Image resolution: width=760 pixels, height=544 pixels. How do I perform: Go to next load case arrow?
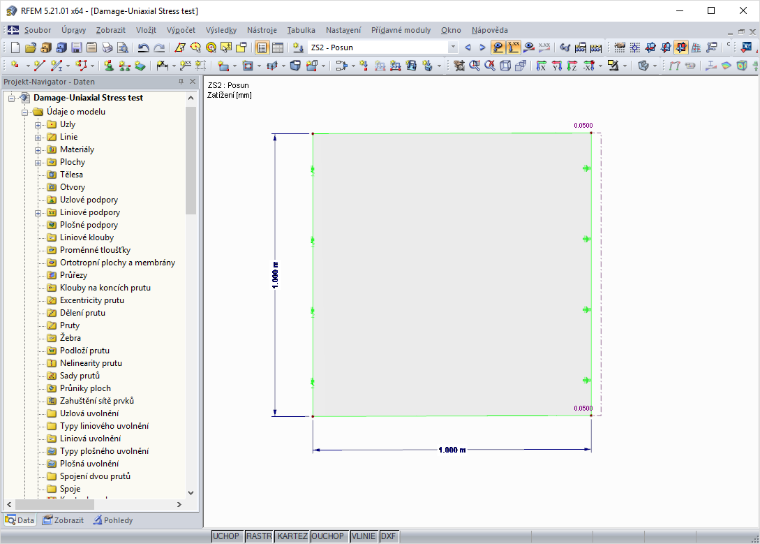[482, 48]
